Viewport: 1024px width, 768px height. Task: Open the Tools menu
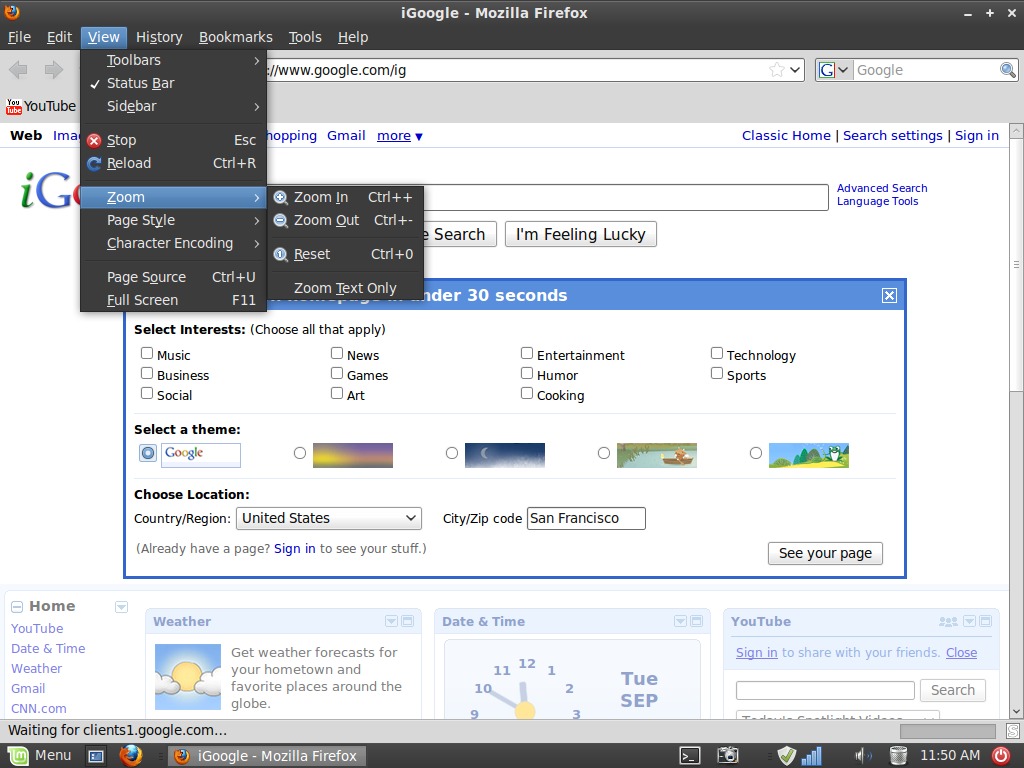coord(305,37)
